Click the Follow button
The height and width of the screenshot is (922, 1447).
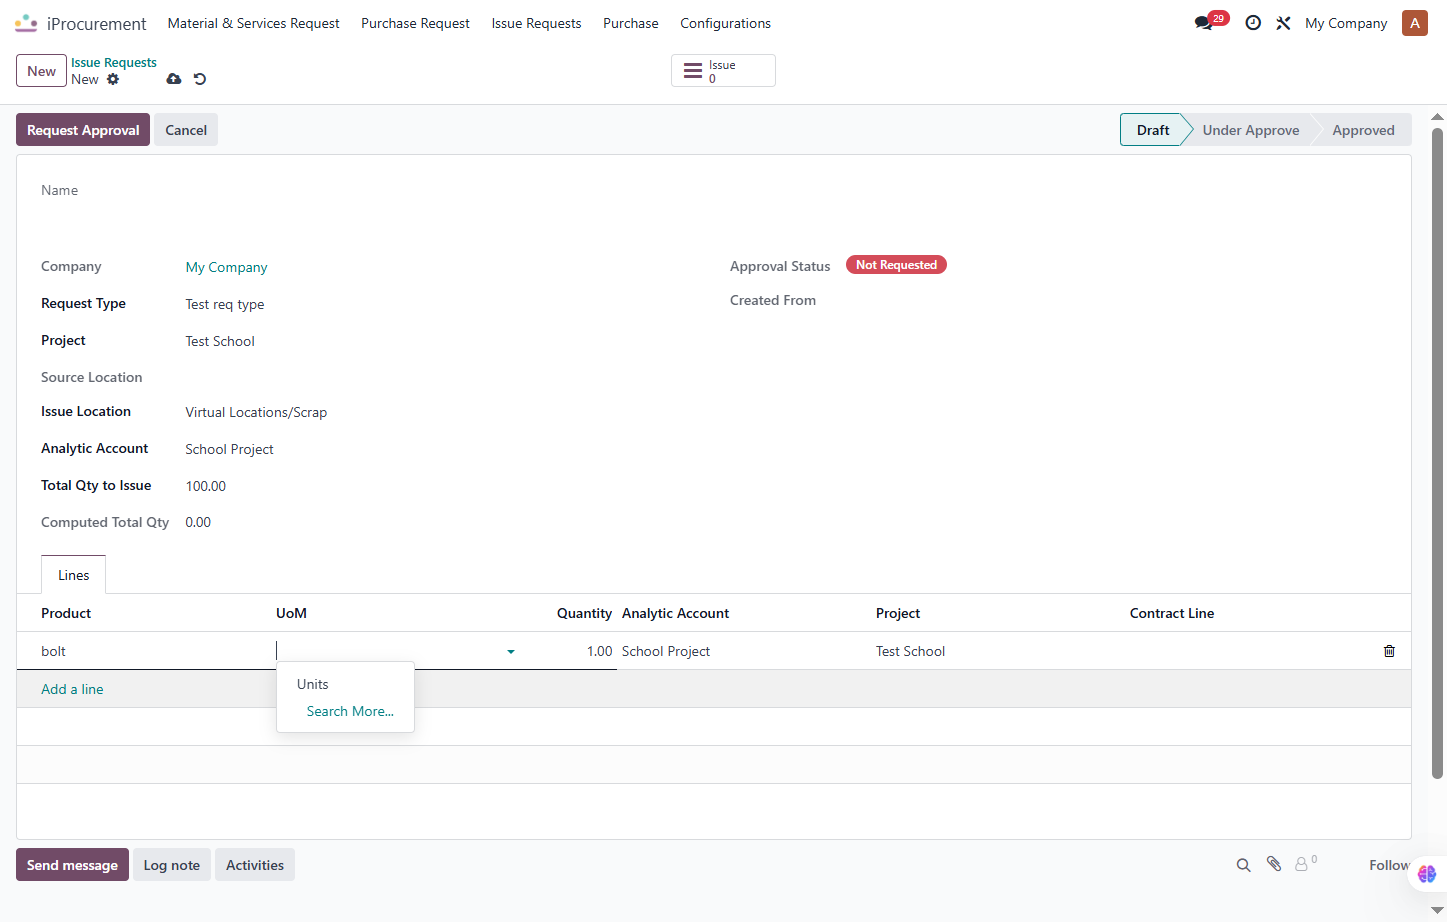pos(1390,865)
